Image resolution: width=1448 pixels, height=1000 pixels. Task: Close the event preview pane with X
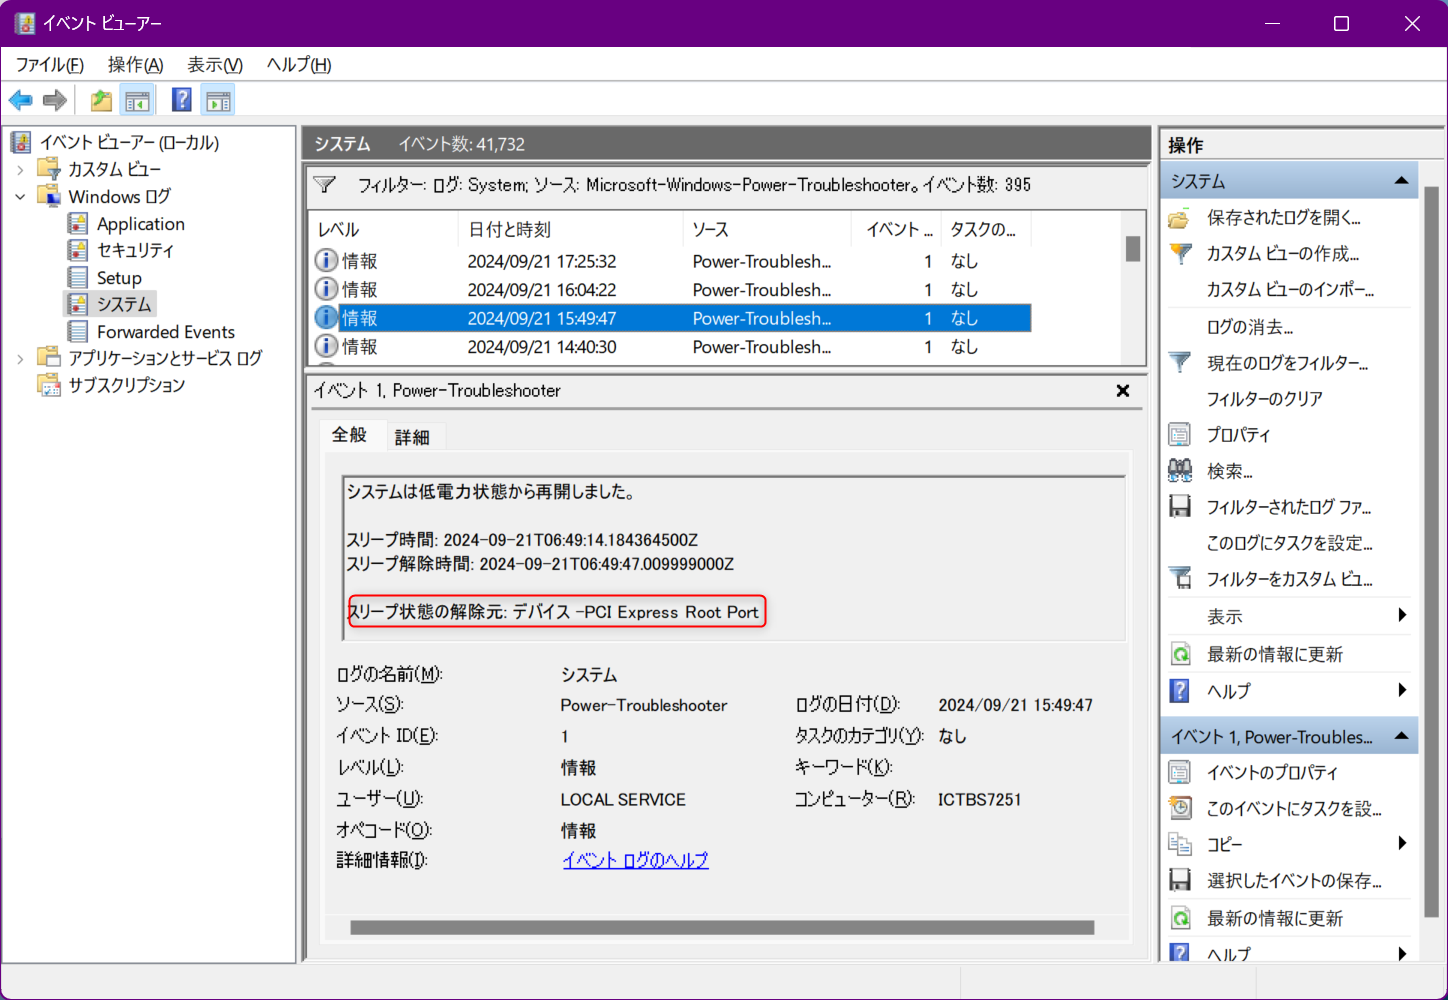(1123, 391)
